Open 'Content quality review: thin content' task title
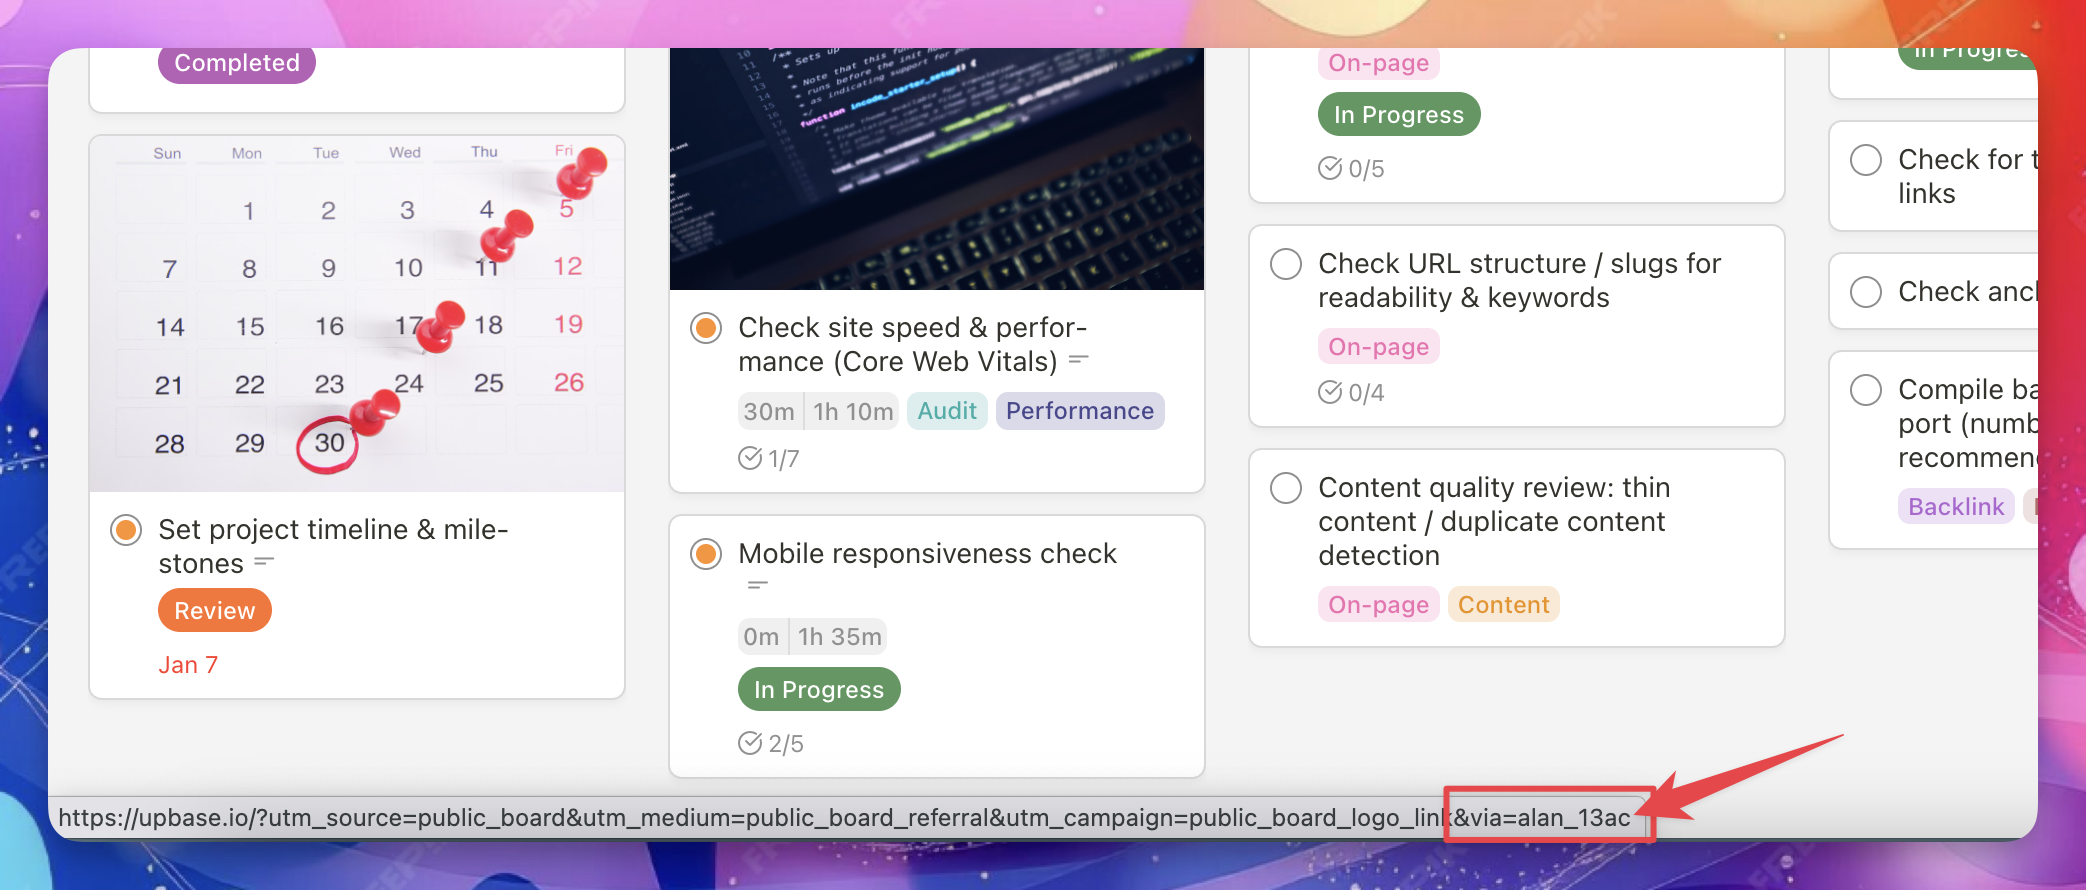The height and width of the screenshot is (890, 2086). coord(1495,522)
